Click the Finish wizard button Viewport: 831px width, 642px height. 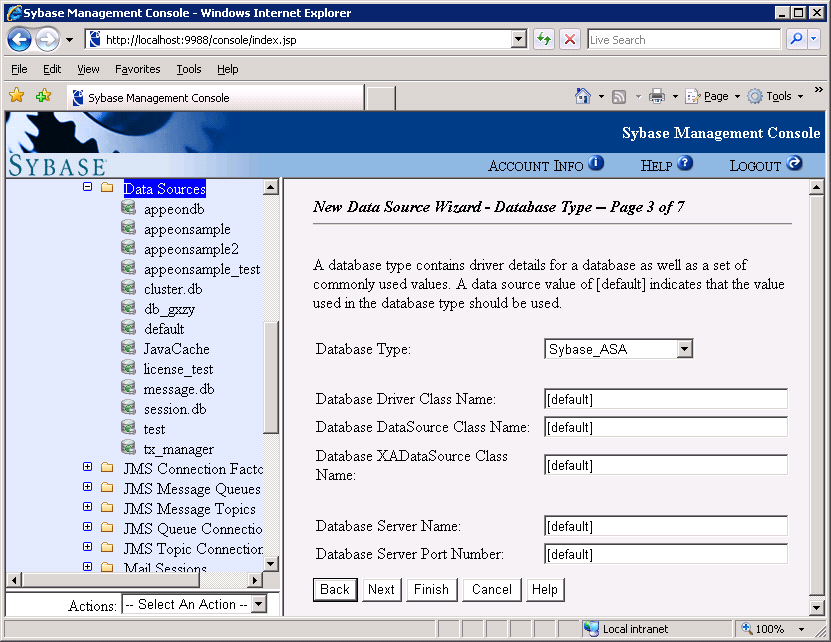(431, 590)
